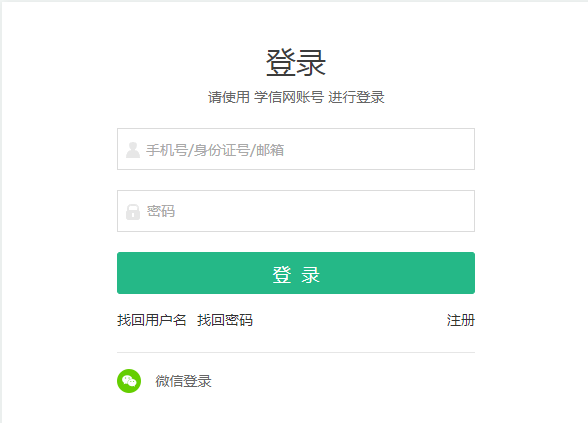The image size is (588, 423).
Task: Click the 登 character on green button
Action: tap(282, 275)
